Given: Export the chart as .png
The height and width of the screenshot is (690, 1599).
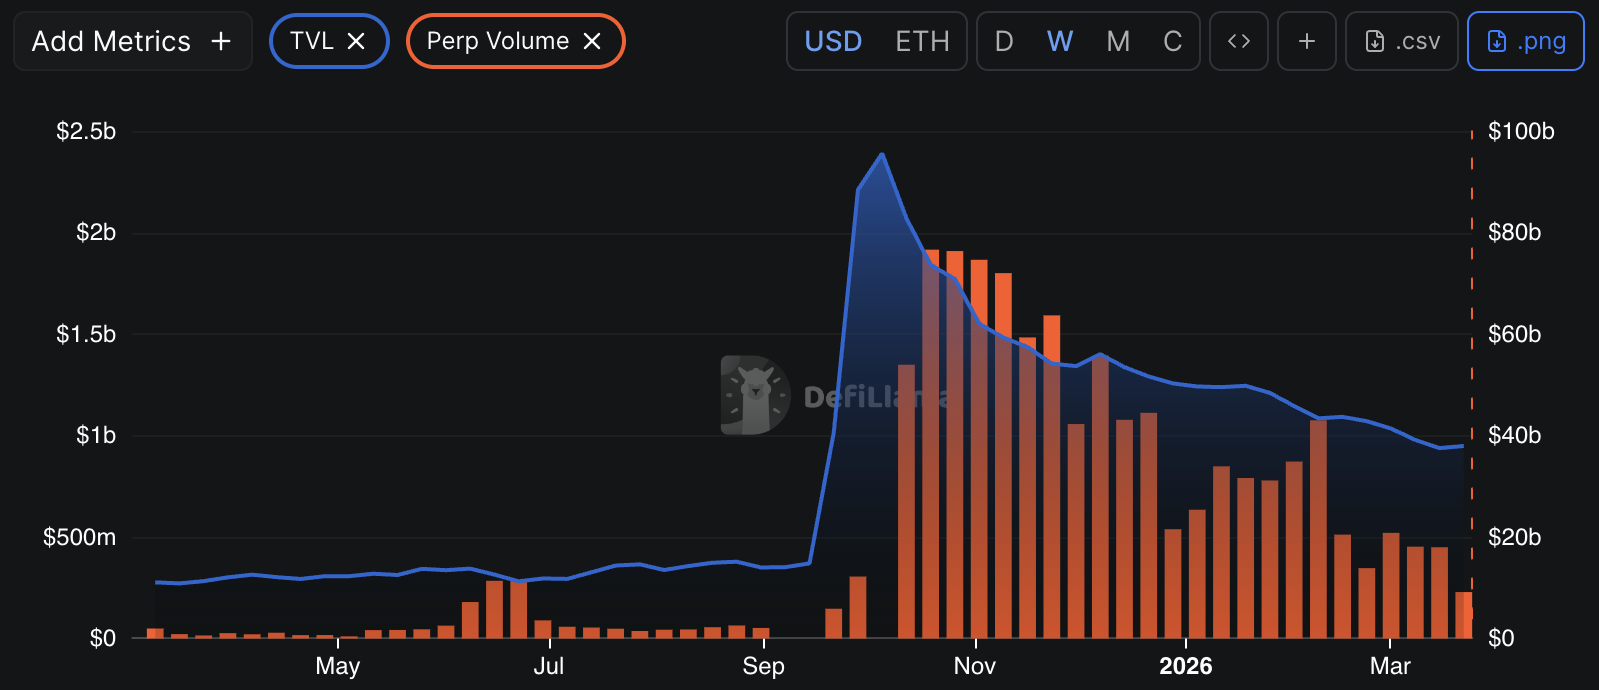Looking at the screenshot, I should [1526, 41].
